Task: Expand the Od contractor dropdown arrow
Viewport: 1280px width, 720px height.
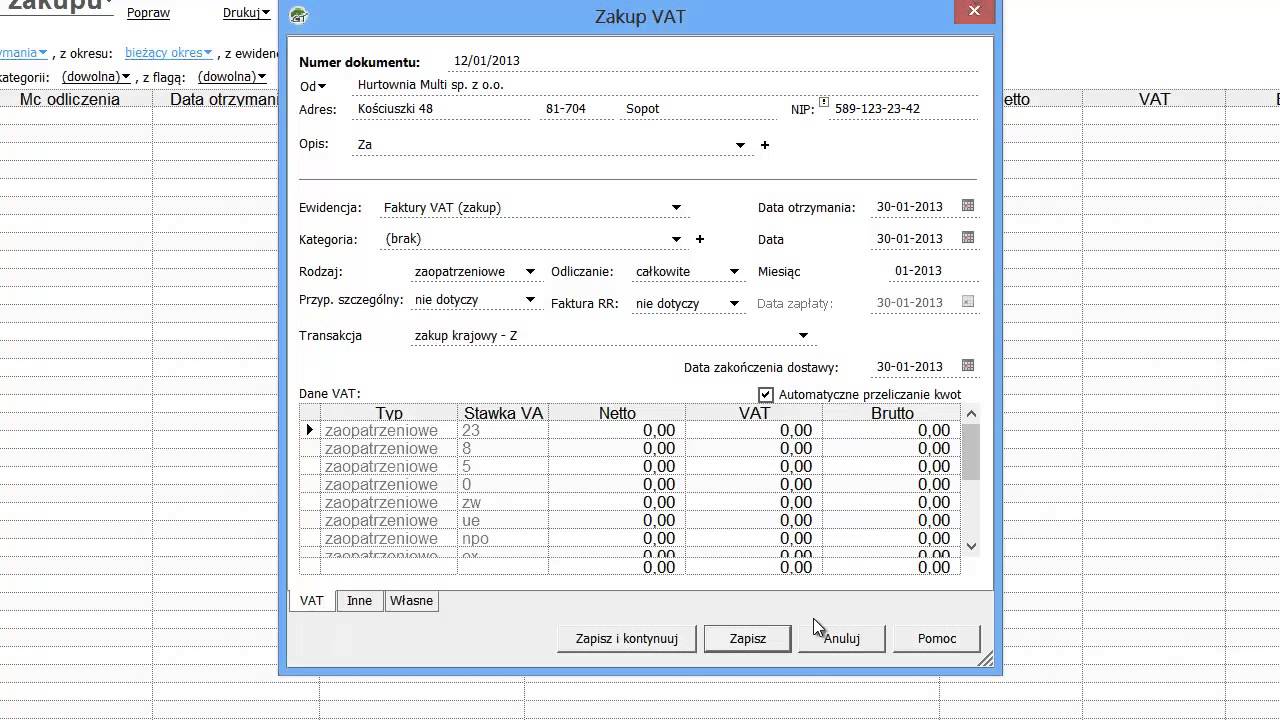Action: 322,87
